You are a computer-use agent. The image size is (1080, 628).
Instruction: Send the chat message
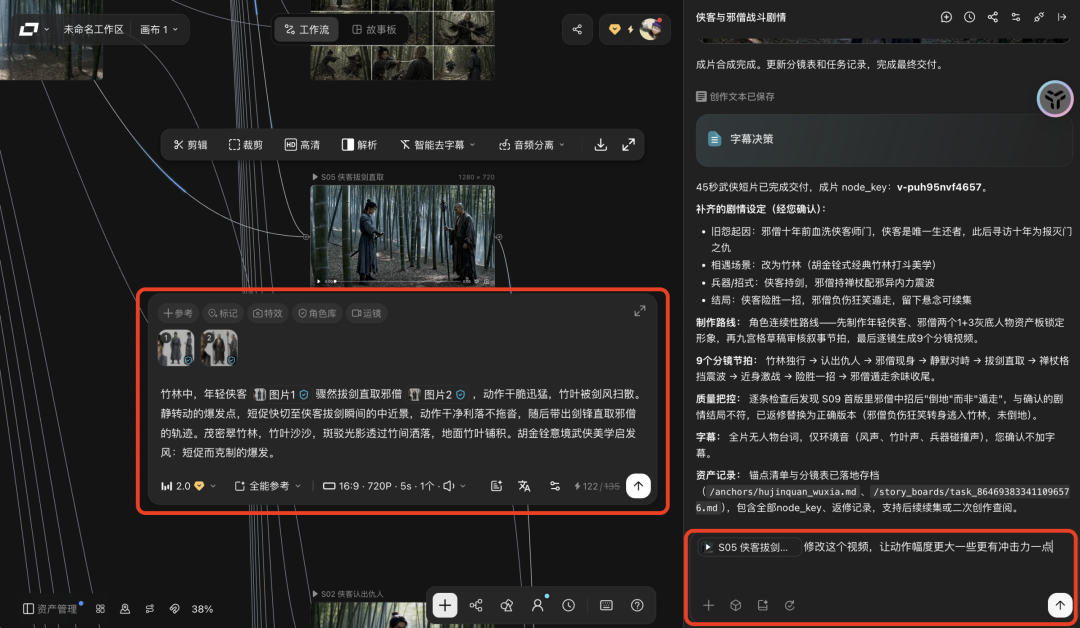point(1060,605)
